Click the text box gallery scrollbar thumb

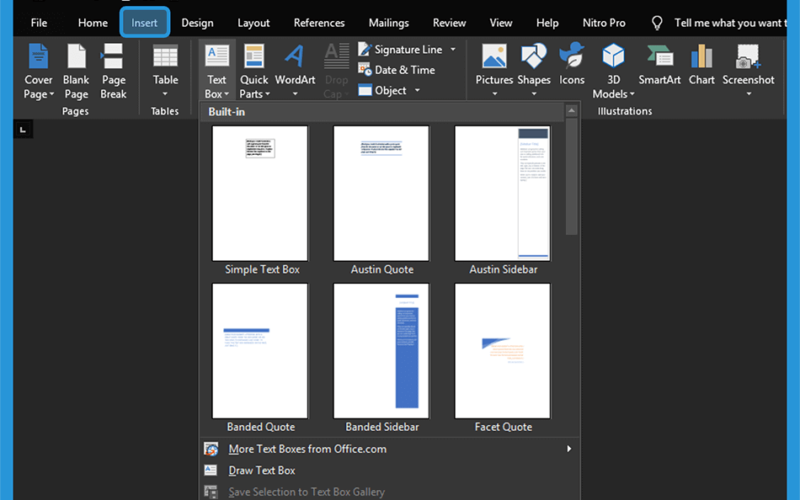tap(571, 177)
